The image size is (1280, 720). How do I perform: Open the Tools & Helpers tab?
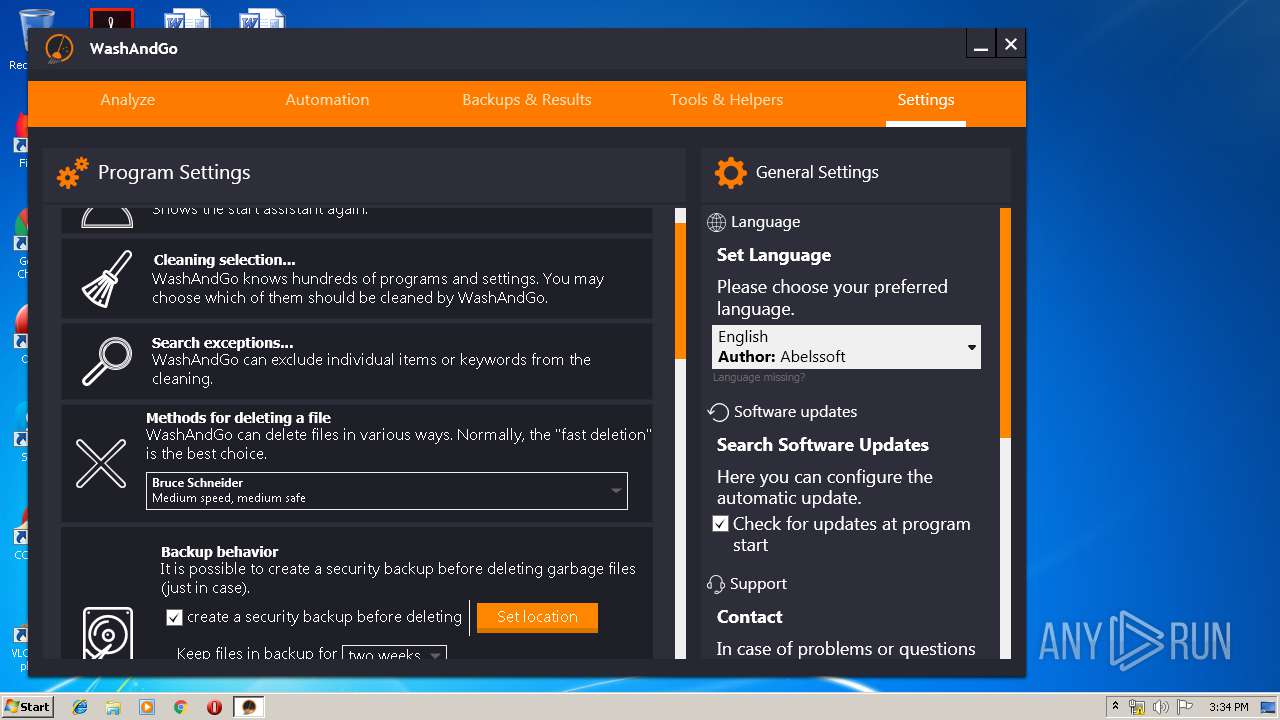[x=726, y=100]
